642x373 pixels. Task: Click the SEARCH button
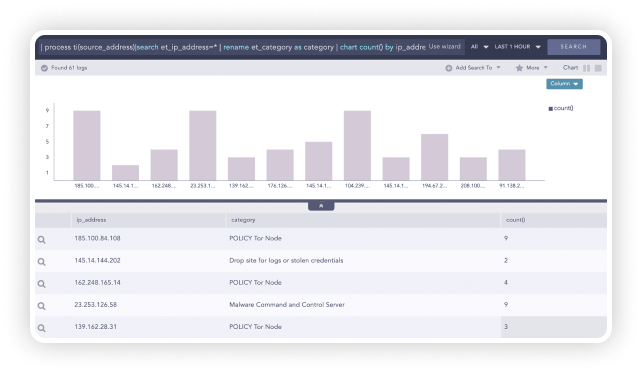click(x=573, y=47)
